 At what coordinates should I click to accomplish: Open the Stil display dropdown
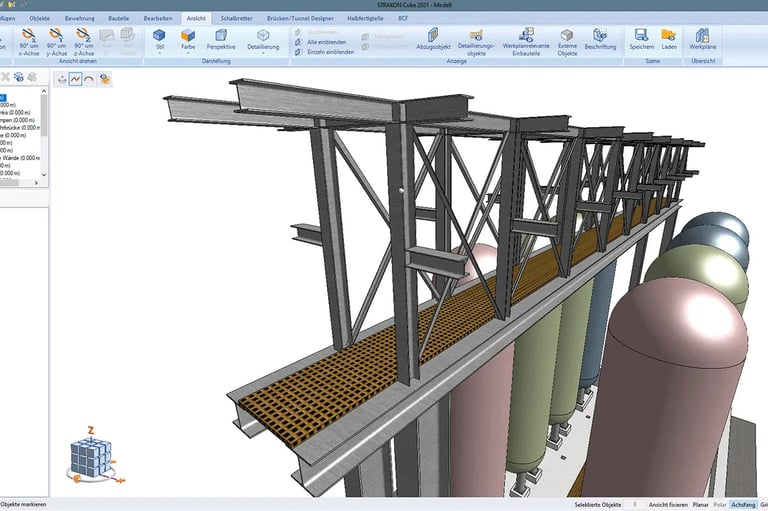[159, 40]
